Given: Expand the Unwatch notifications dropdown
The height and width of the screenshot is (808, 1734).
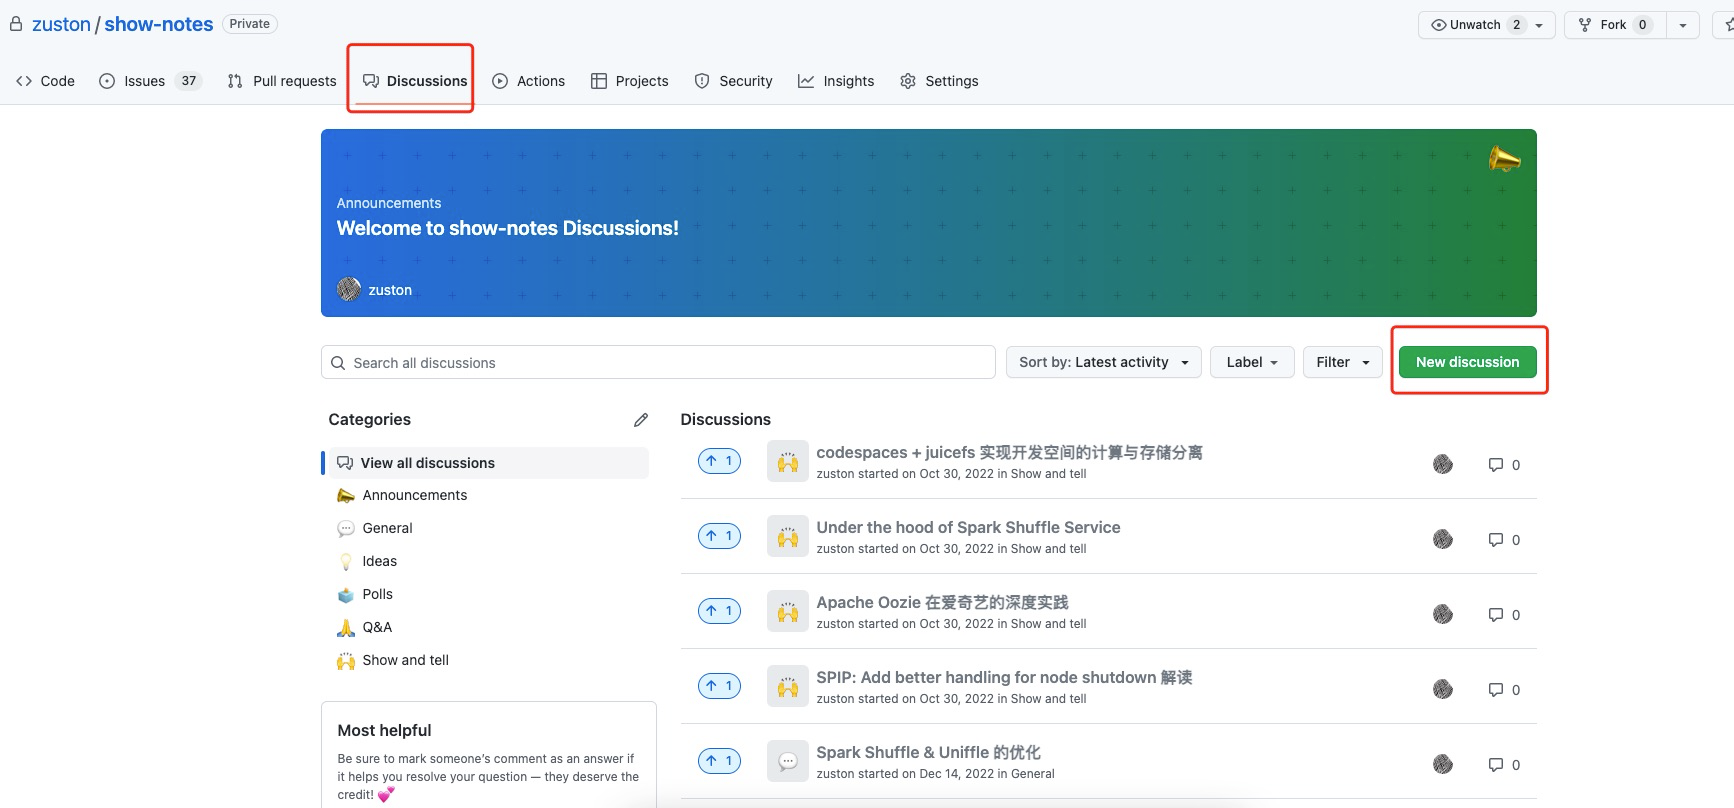Looking at the screenshot, I should tap(1539, 25).
